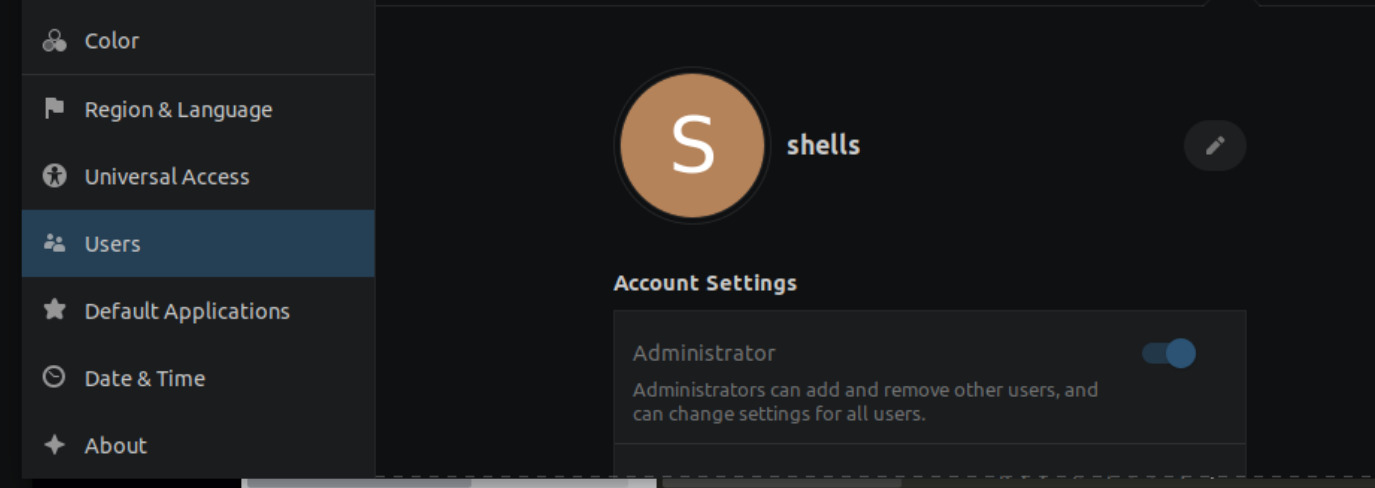Go to Region & Language settings
This screenshot has height=488, width=1375.
tap(178, 110)
